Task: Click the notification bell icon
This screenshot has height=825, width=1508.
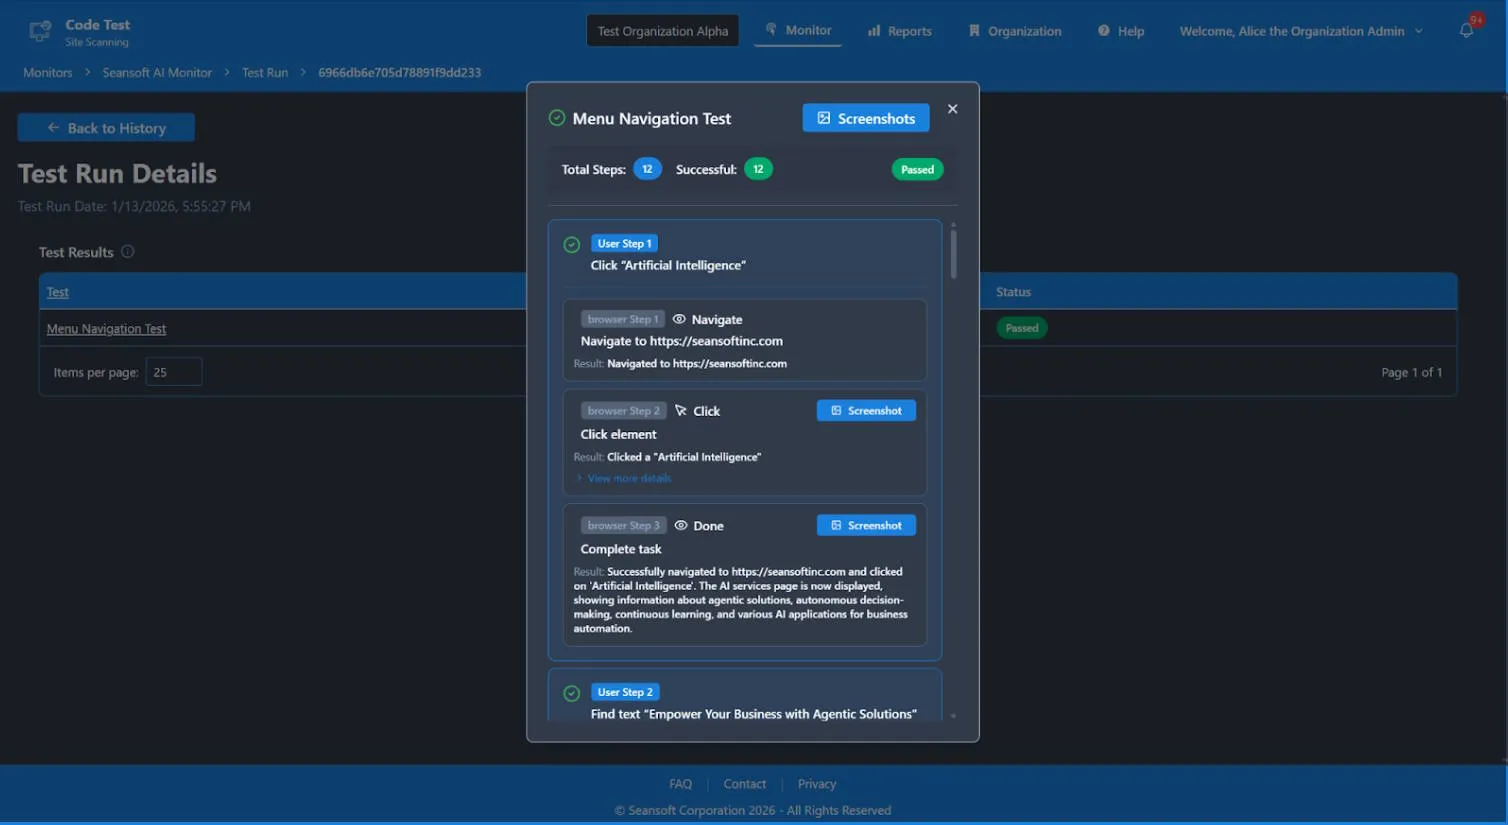Action: [1466, 31]
